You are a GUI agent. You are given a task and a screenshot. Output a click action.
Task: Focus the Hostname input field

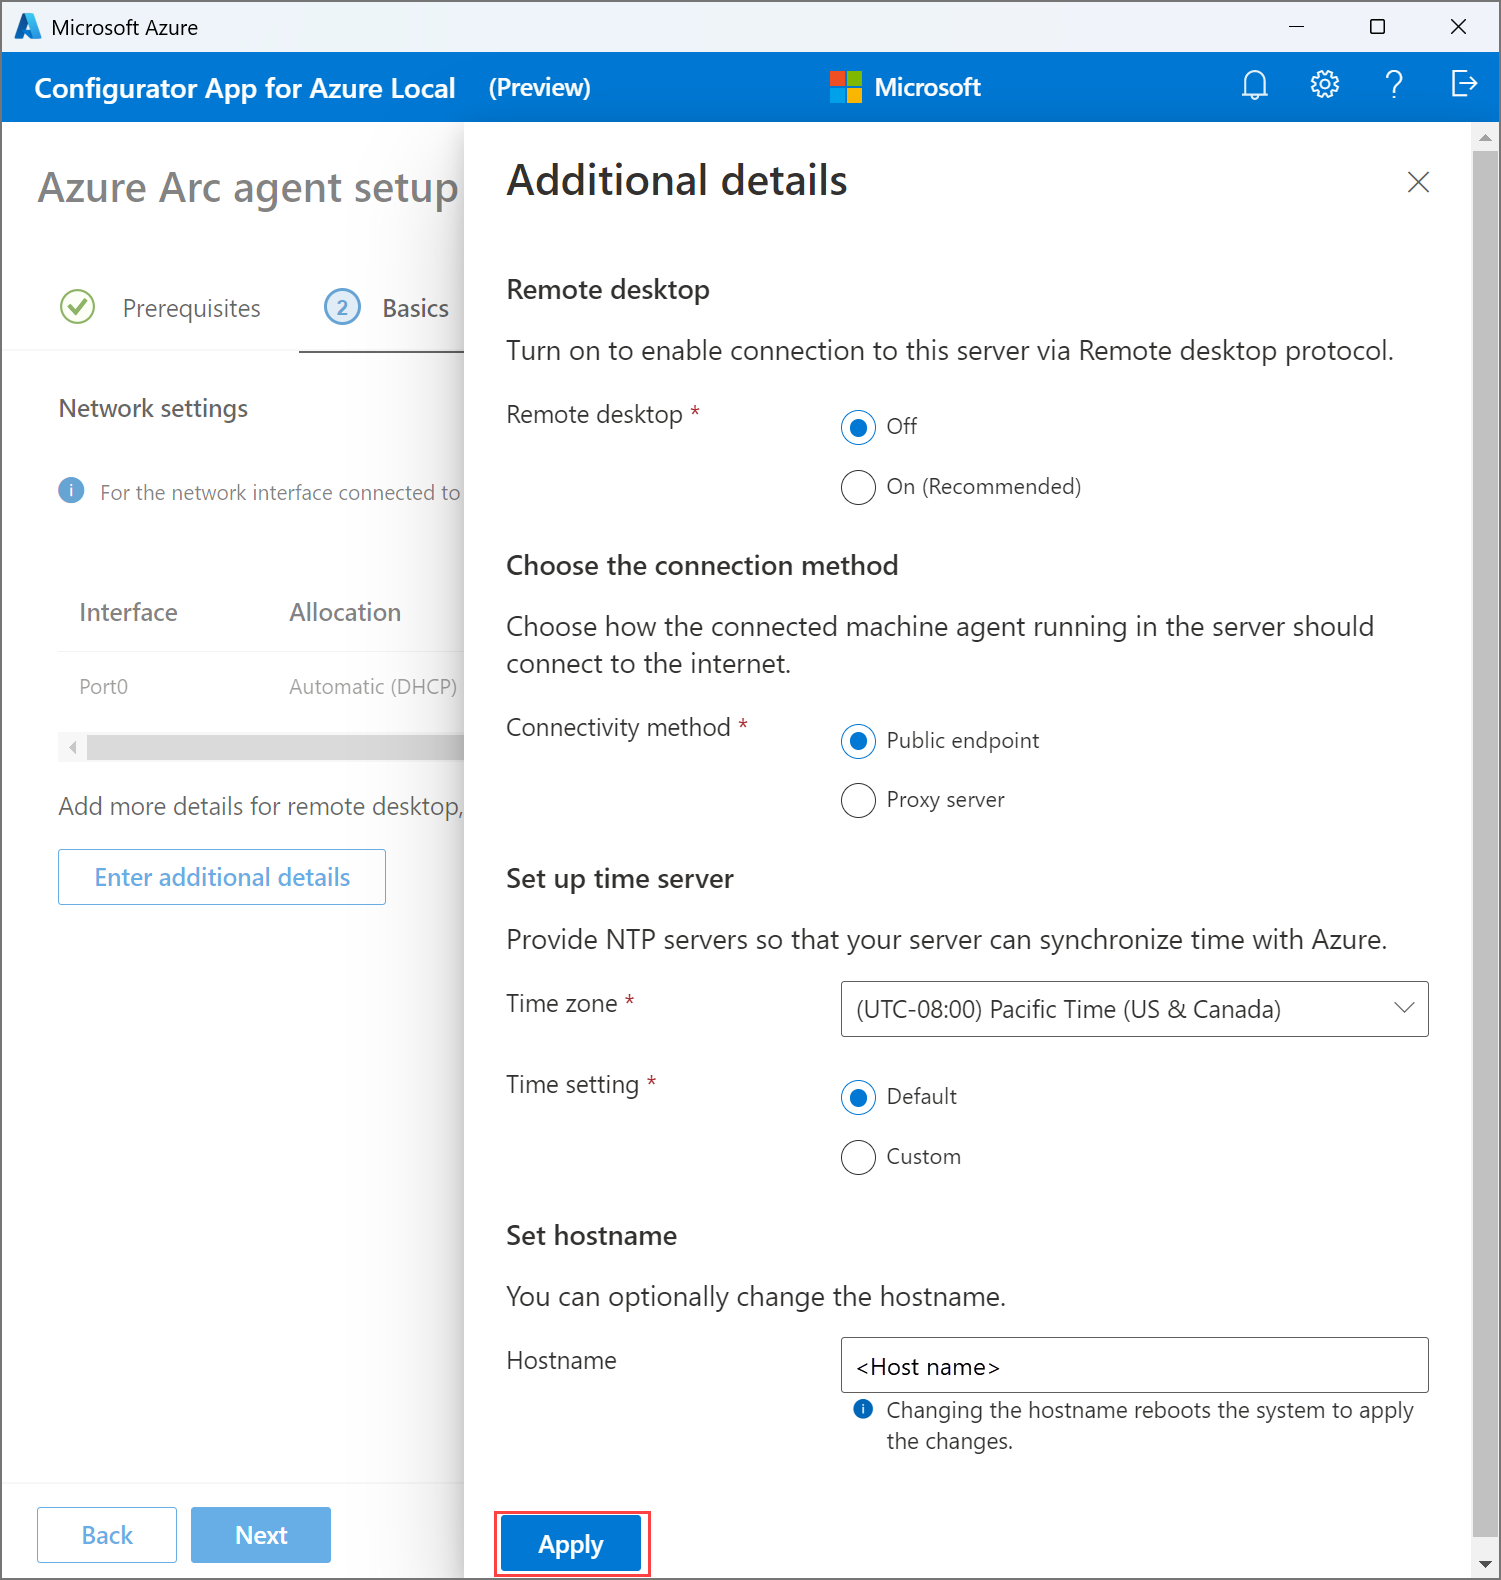1134,1365
